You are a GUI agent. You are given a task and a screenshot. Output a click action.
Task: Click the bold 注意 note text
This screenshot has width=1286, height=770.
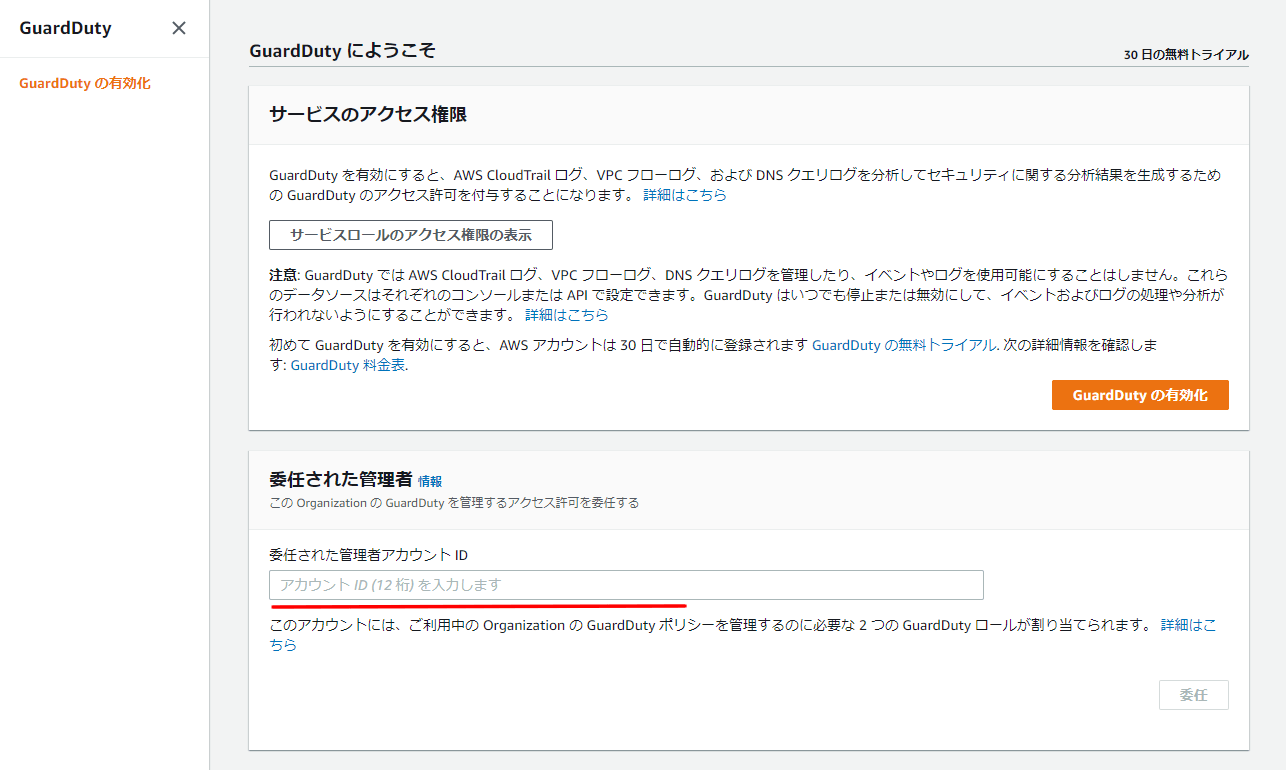pyautogui.click(x=283, y=275)
